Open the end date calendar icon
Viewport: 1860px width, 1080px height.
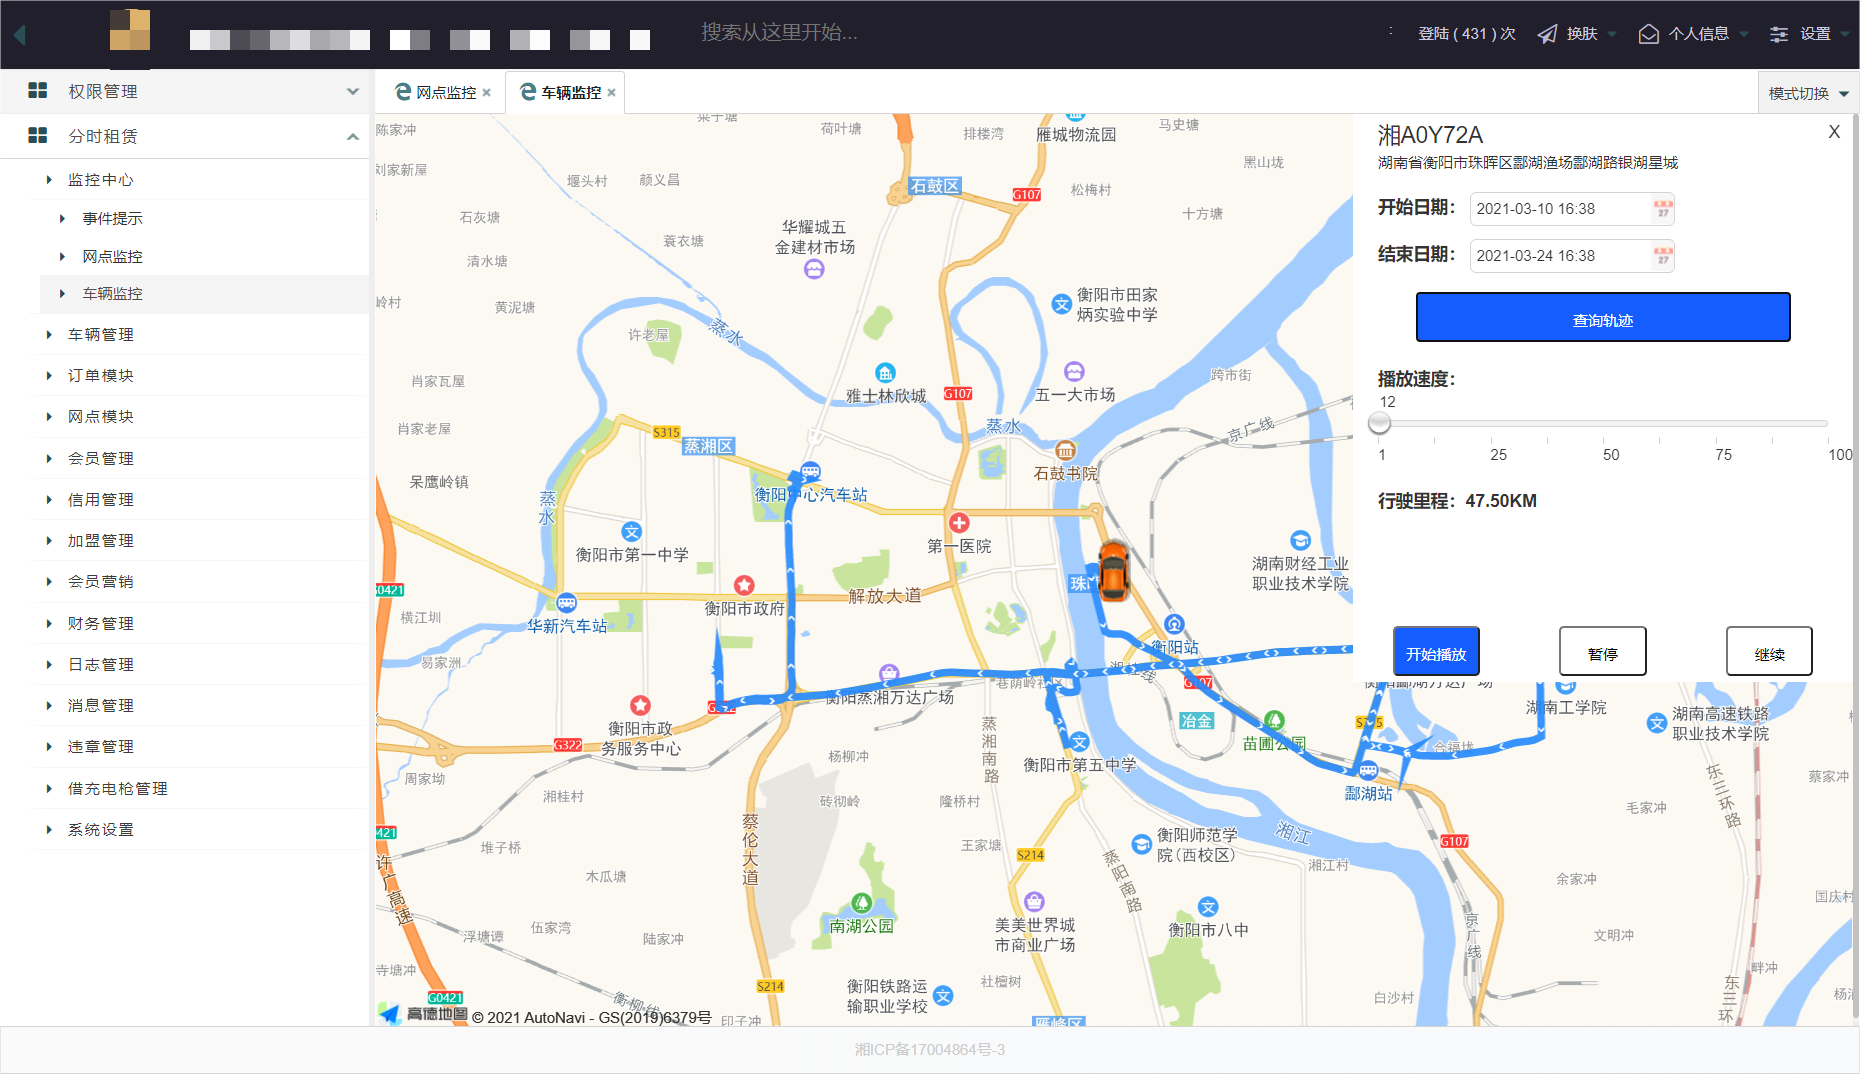pyautogui.click(x=1662, y=256)
